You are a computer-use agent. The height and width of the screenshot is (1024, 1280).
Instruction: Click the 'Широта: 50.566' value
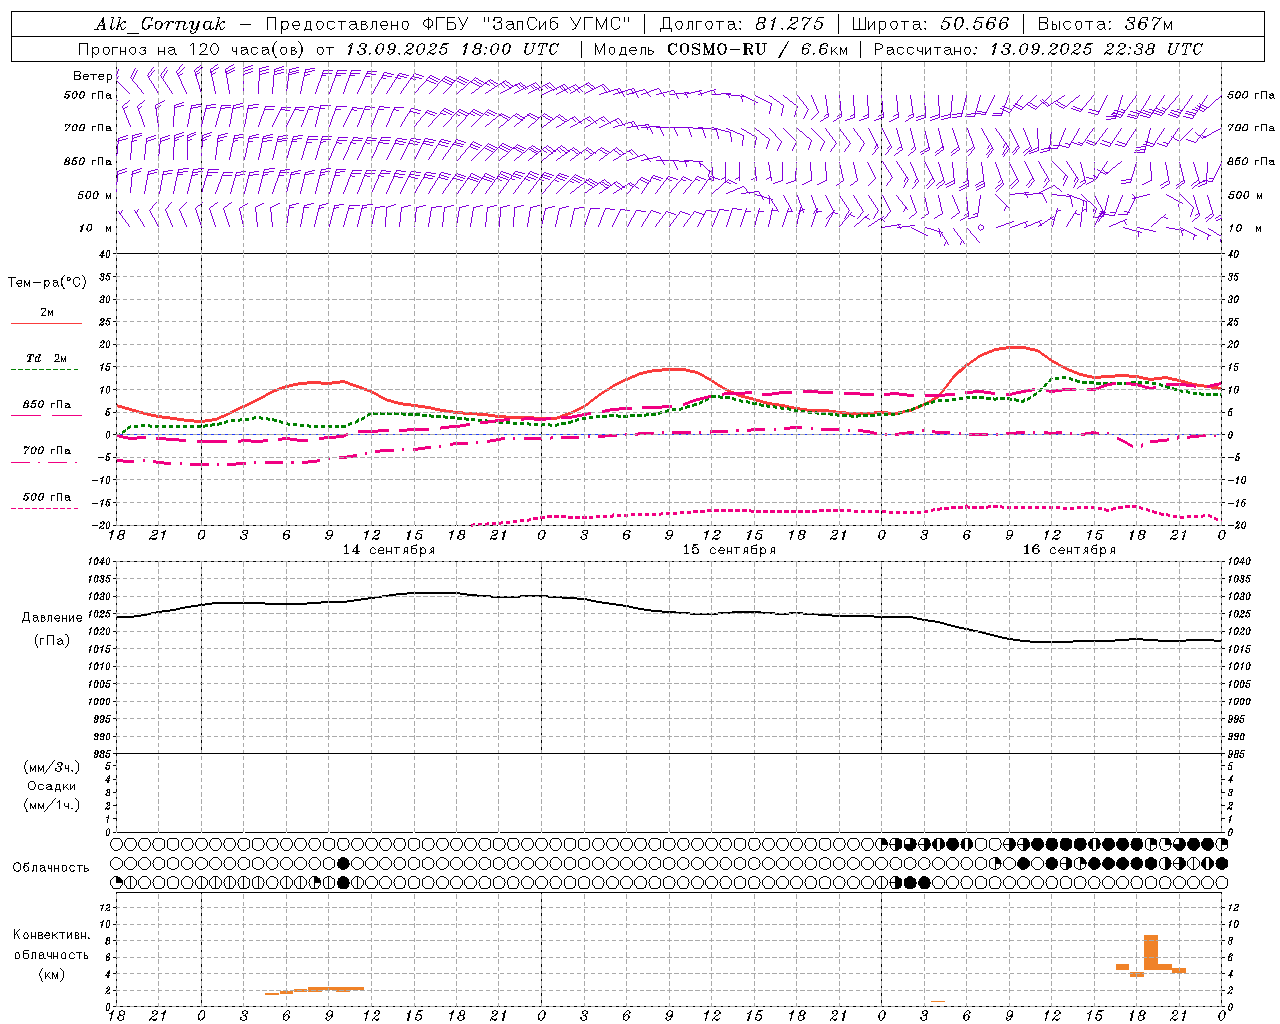[x=931, y=24]
